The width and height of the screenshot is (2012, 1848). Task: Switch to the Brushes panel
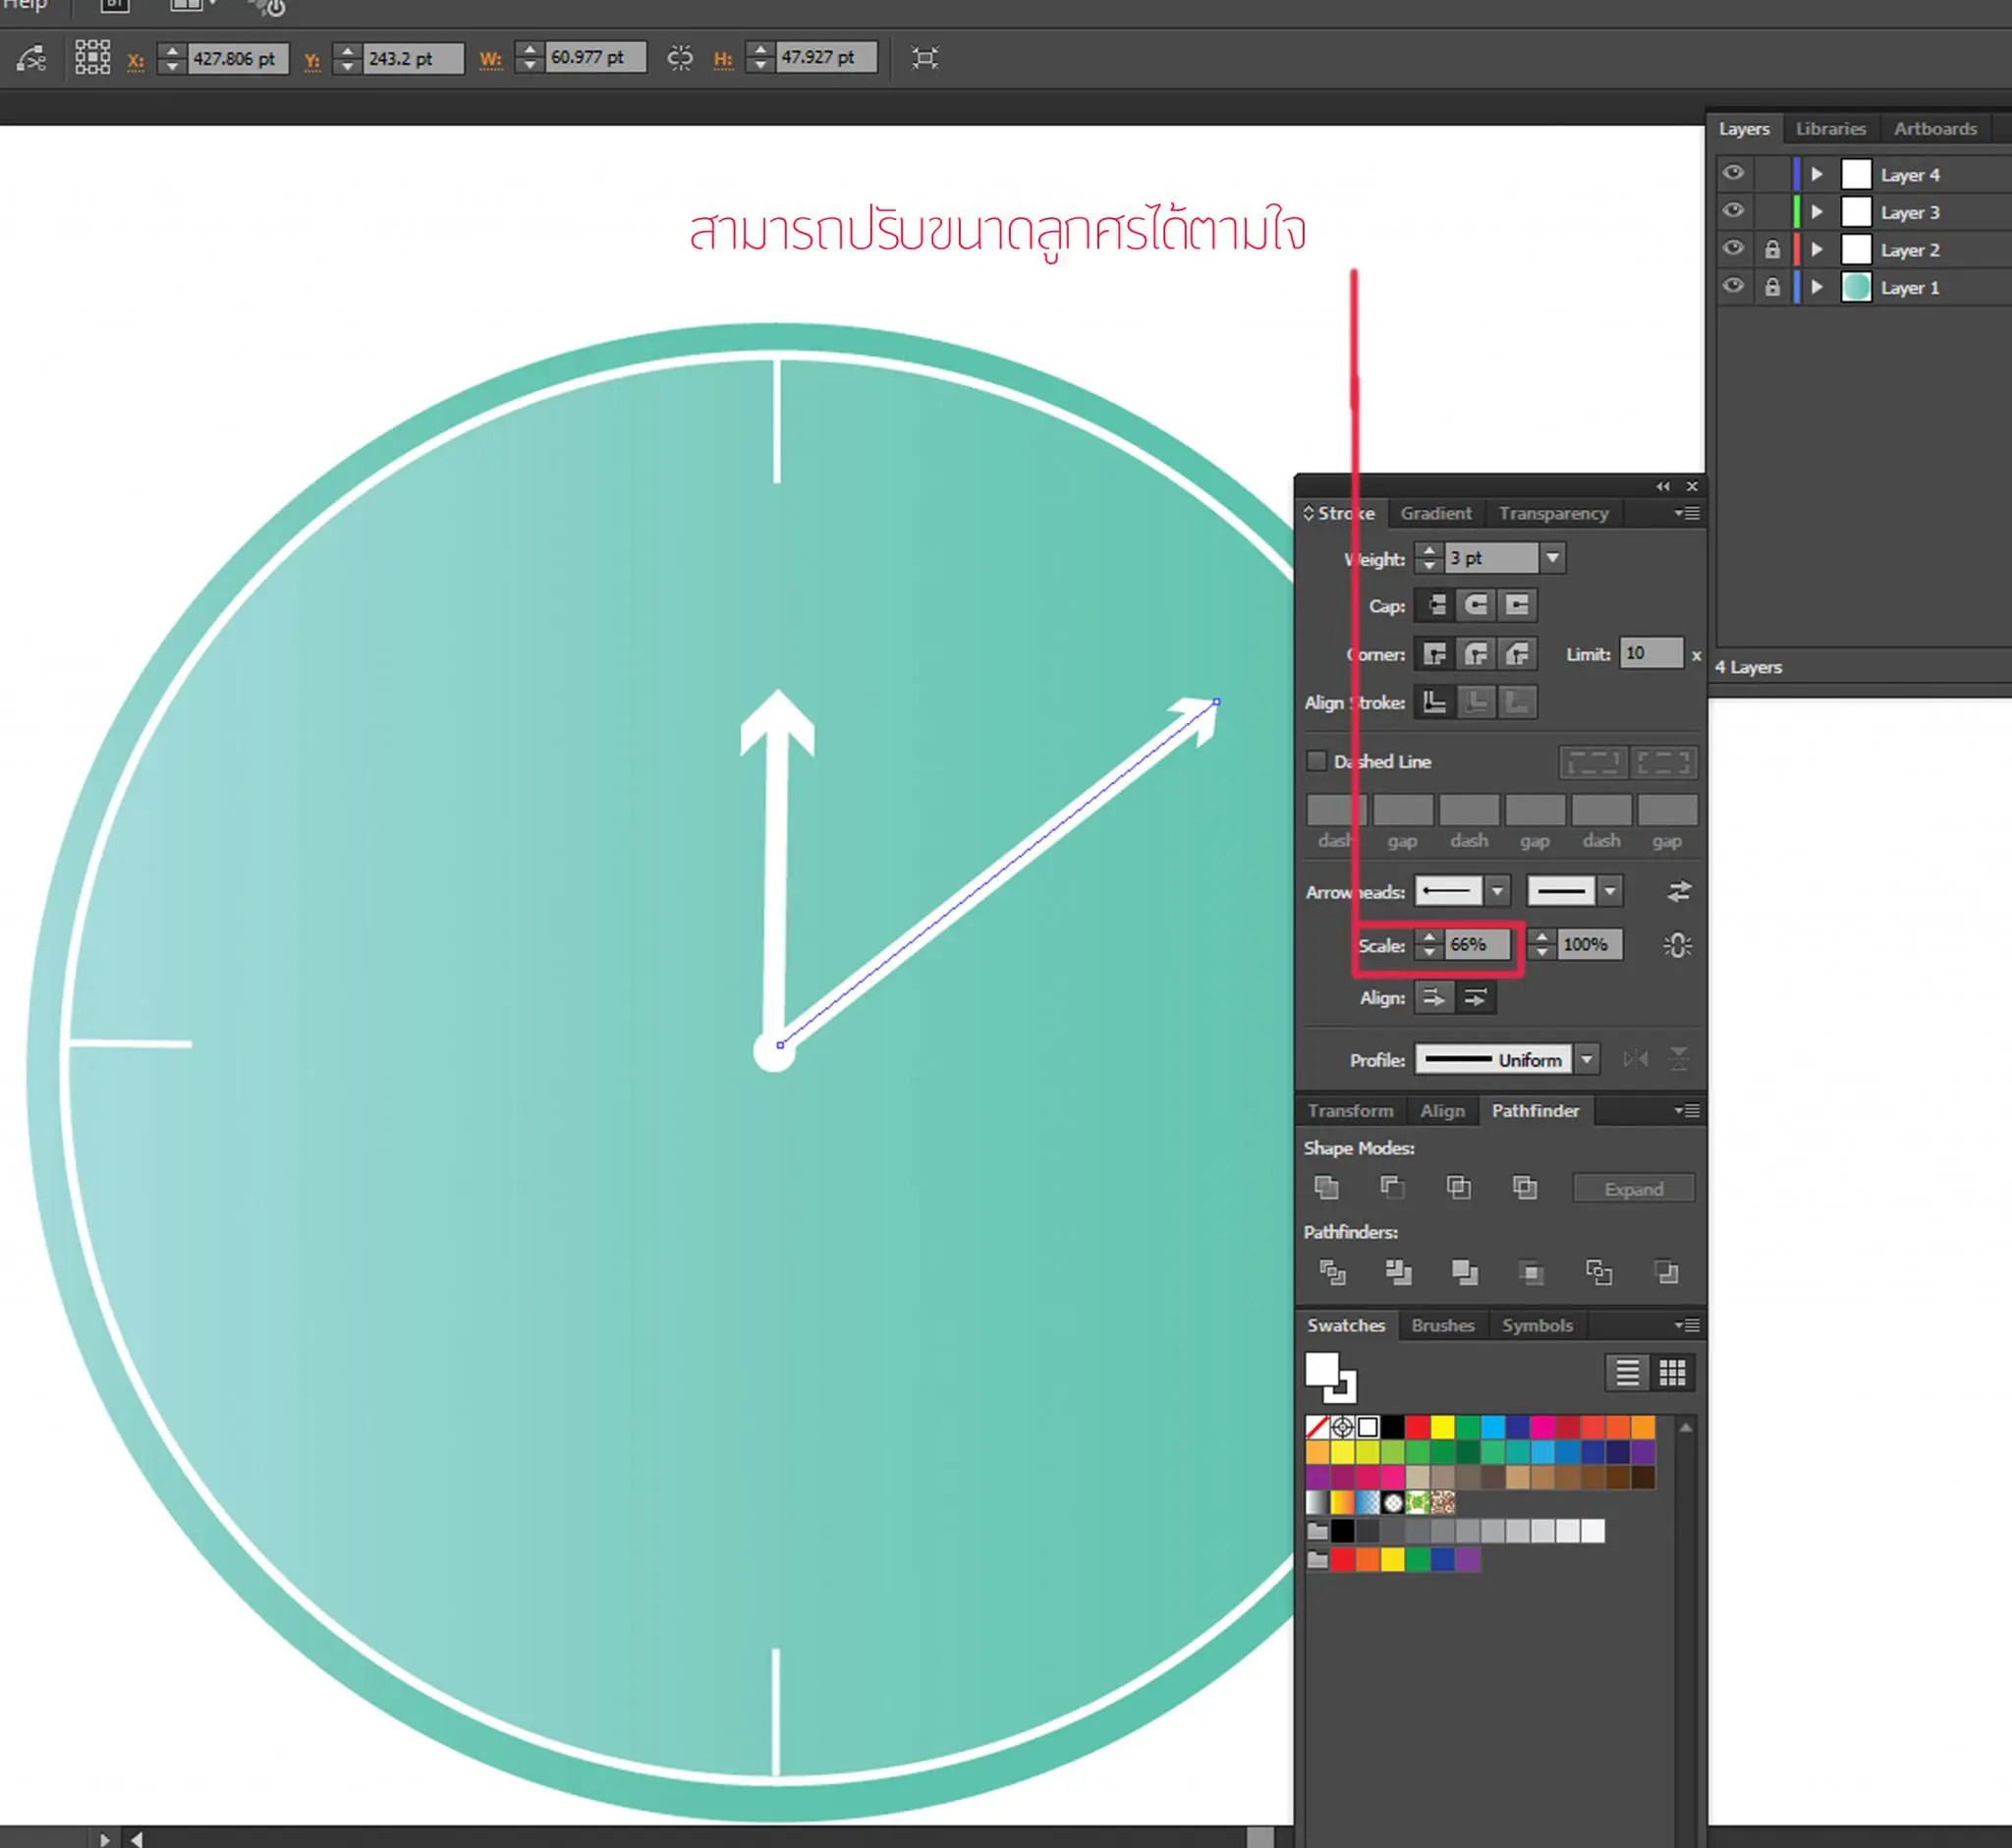(1443, 1325)
